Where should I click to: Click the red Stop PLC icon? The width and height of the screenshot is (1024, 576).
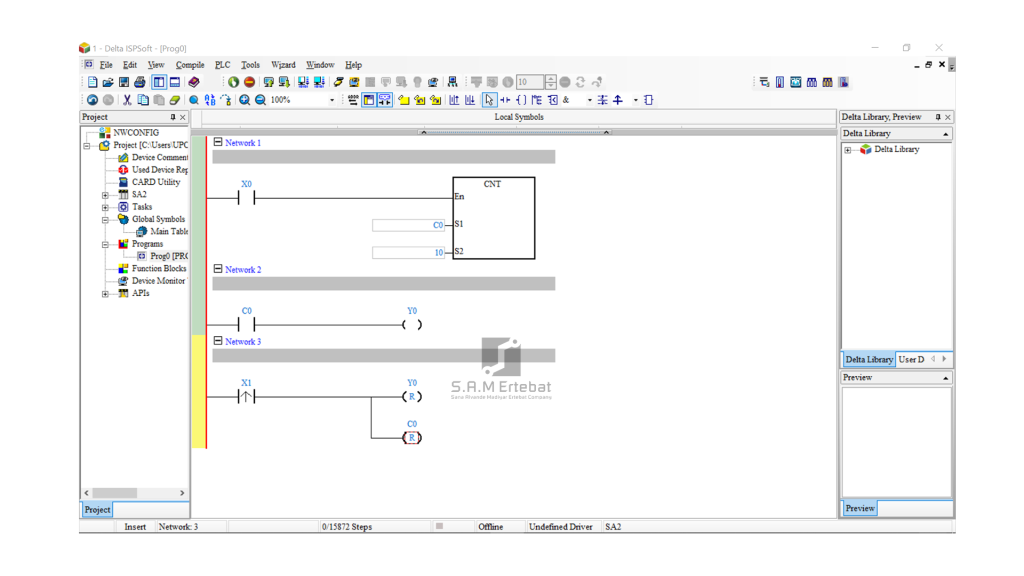click(x=249, y=83)
